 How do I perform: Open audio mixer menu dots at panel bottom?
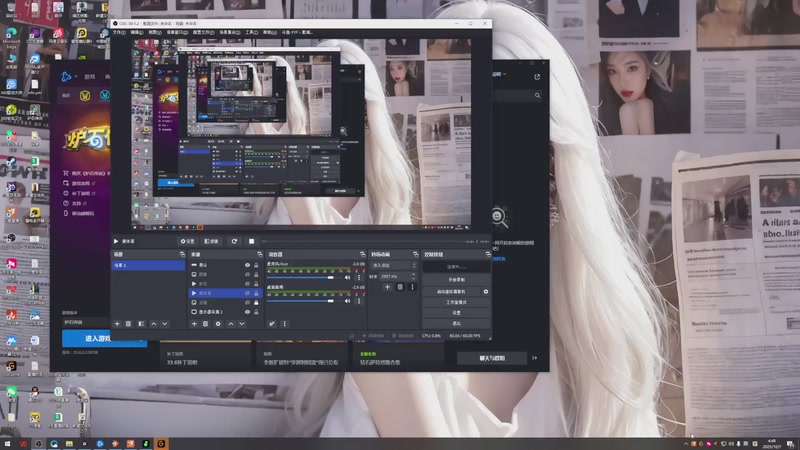coord(285,324)
